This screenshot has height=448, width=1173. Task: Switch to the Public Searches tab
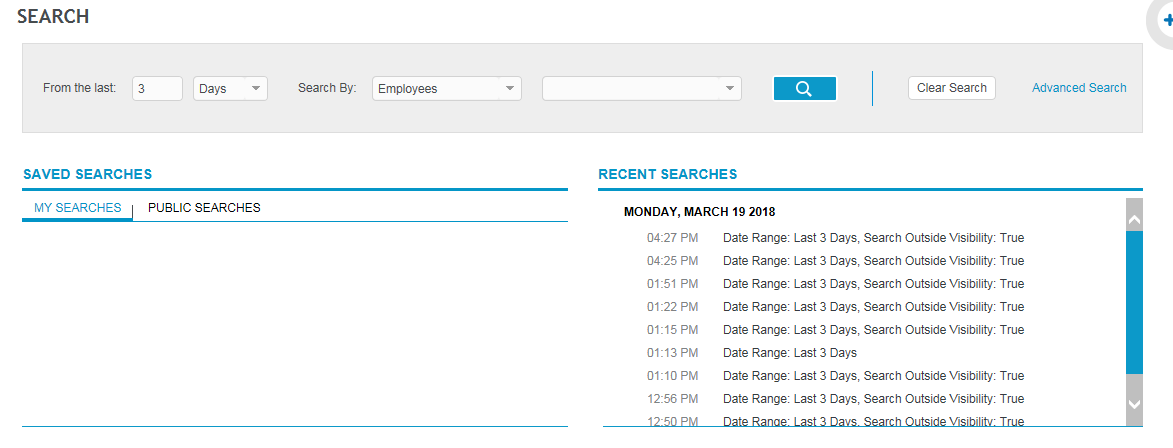click(x=204, y=208)
